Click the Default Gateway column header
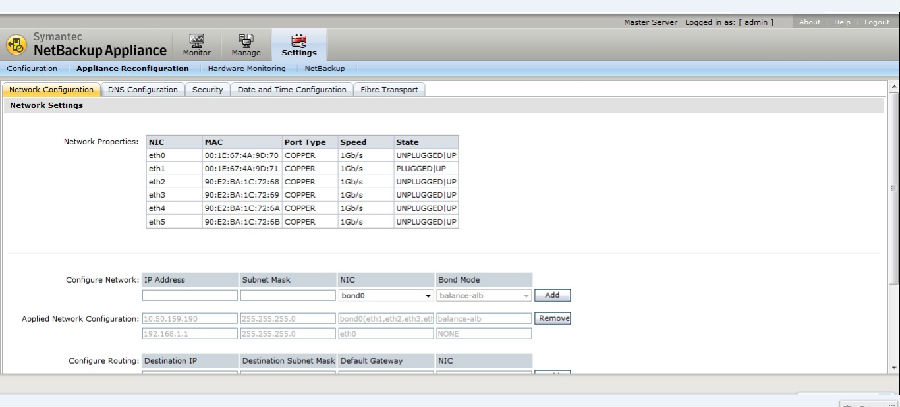The width and height of the screenshot is (900, 407). point(385,361)
